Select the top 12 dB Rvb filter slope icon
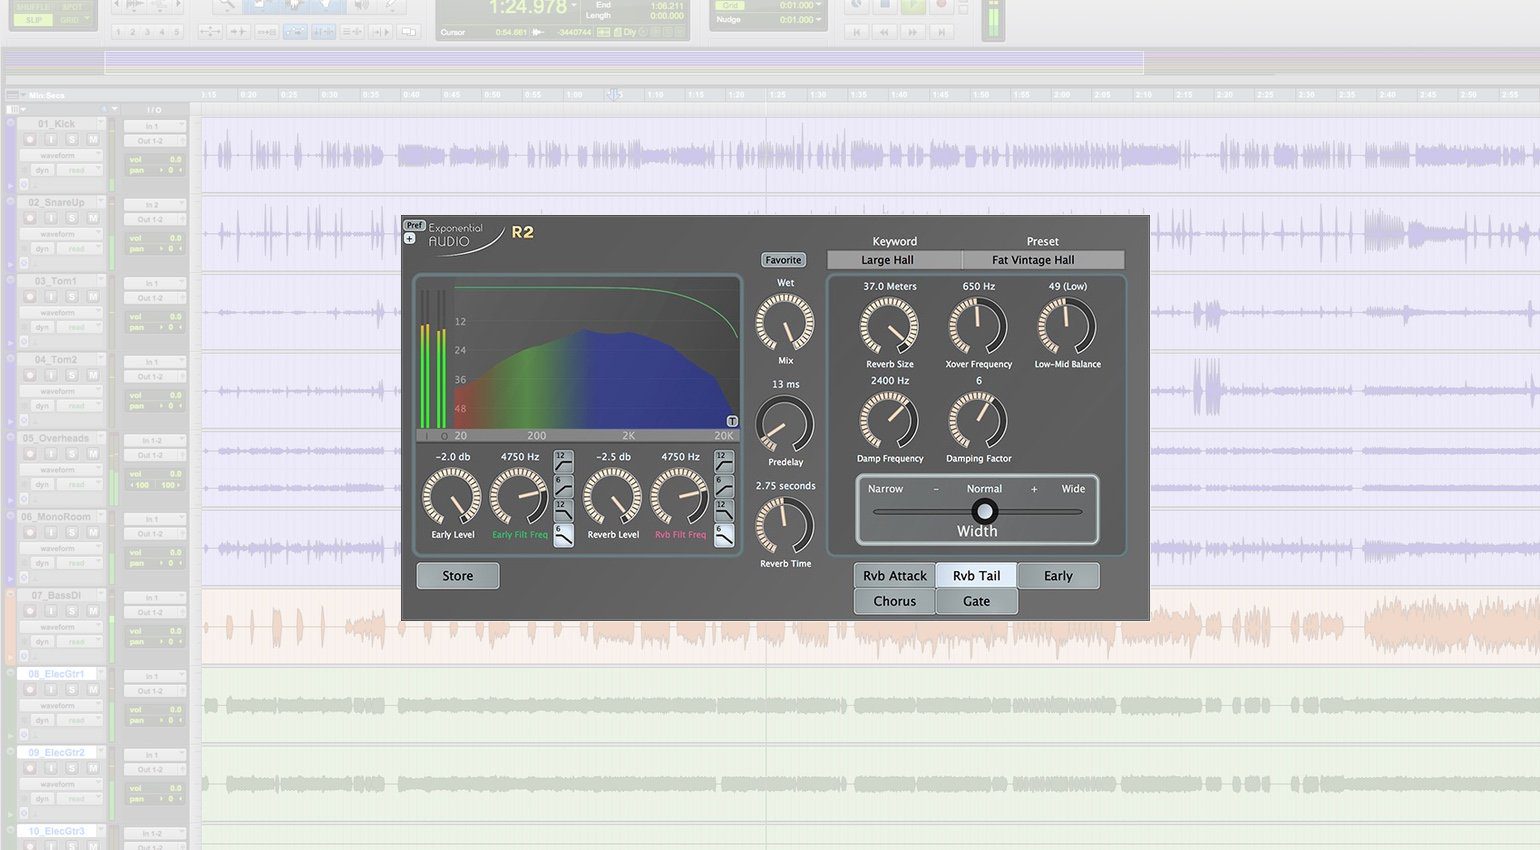1540x850 pixels. 724,461
